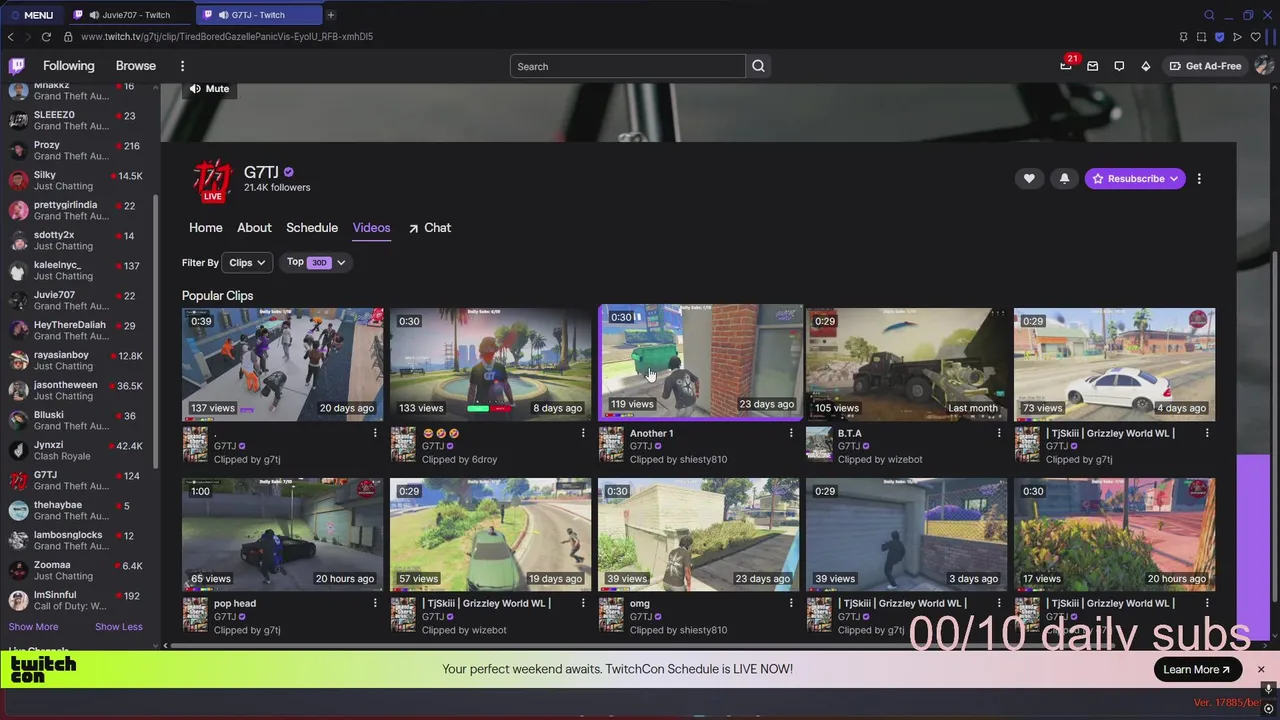1280x720 pixels.
Task: Click the Following nav link
Action: point(69,66)
